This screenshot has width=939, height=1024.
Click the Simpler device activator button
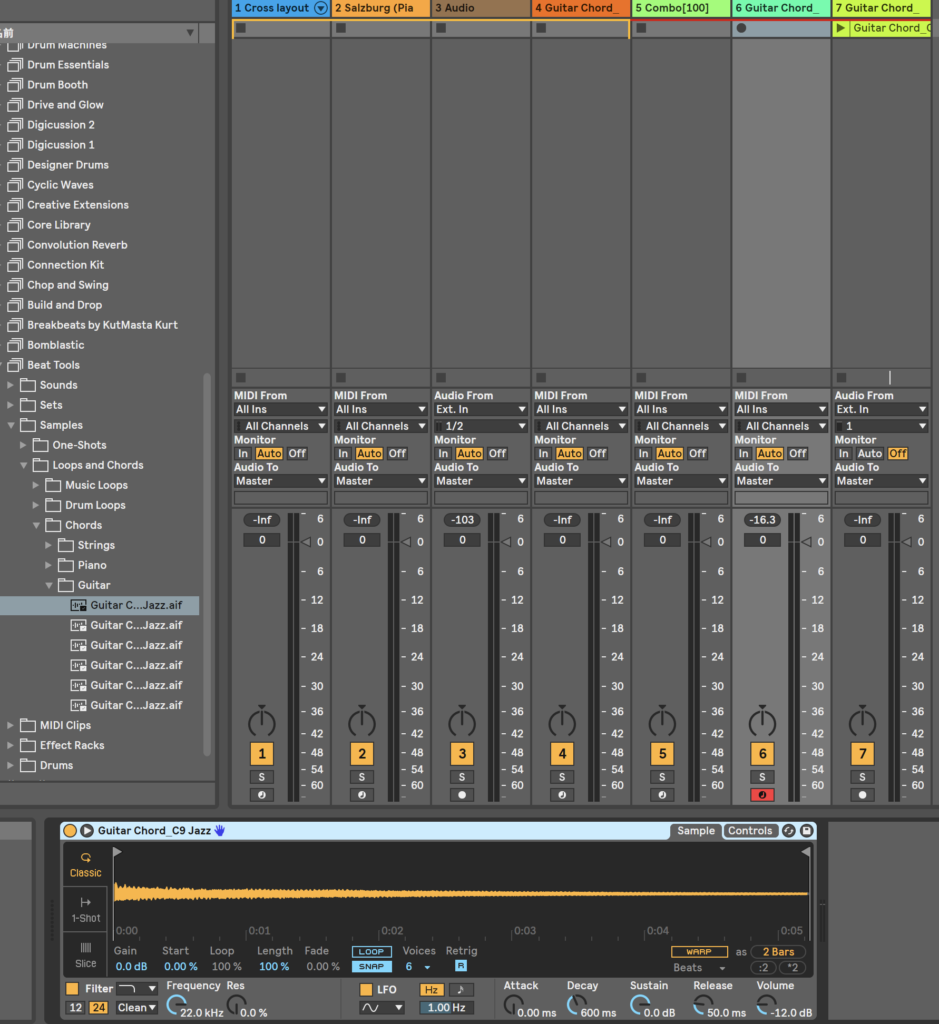tap(70, 831)
